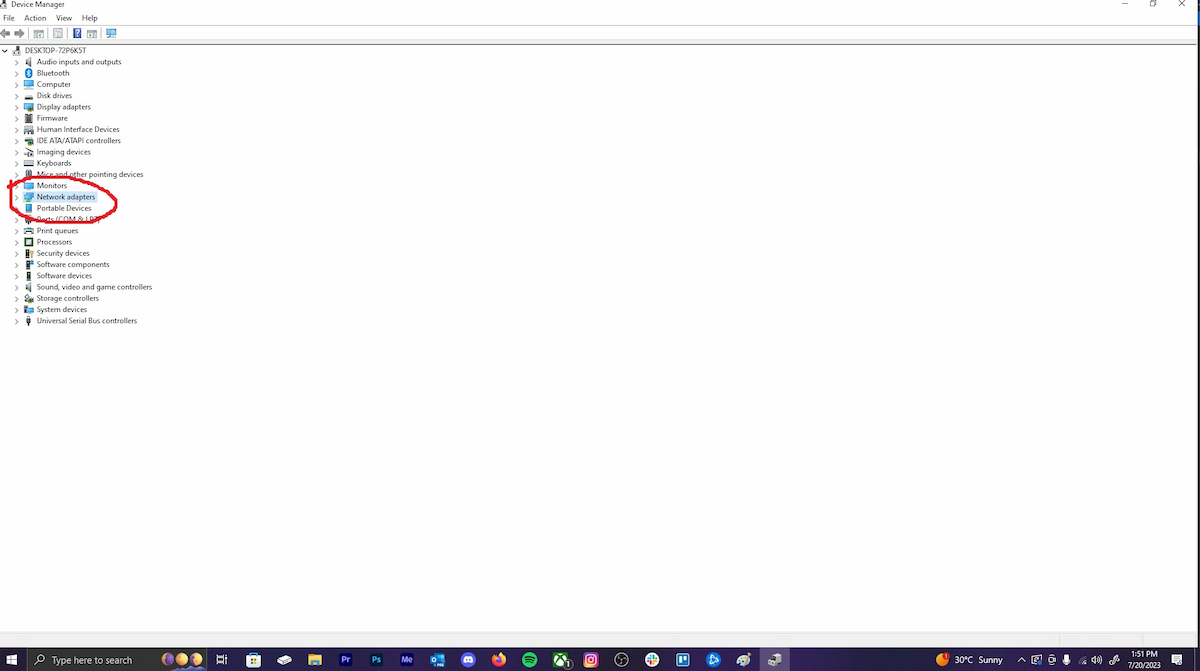Click the show/hide console tree icon
Viewport: 1200px width, 671px height.
39,33
